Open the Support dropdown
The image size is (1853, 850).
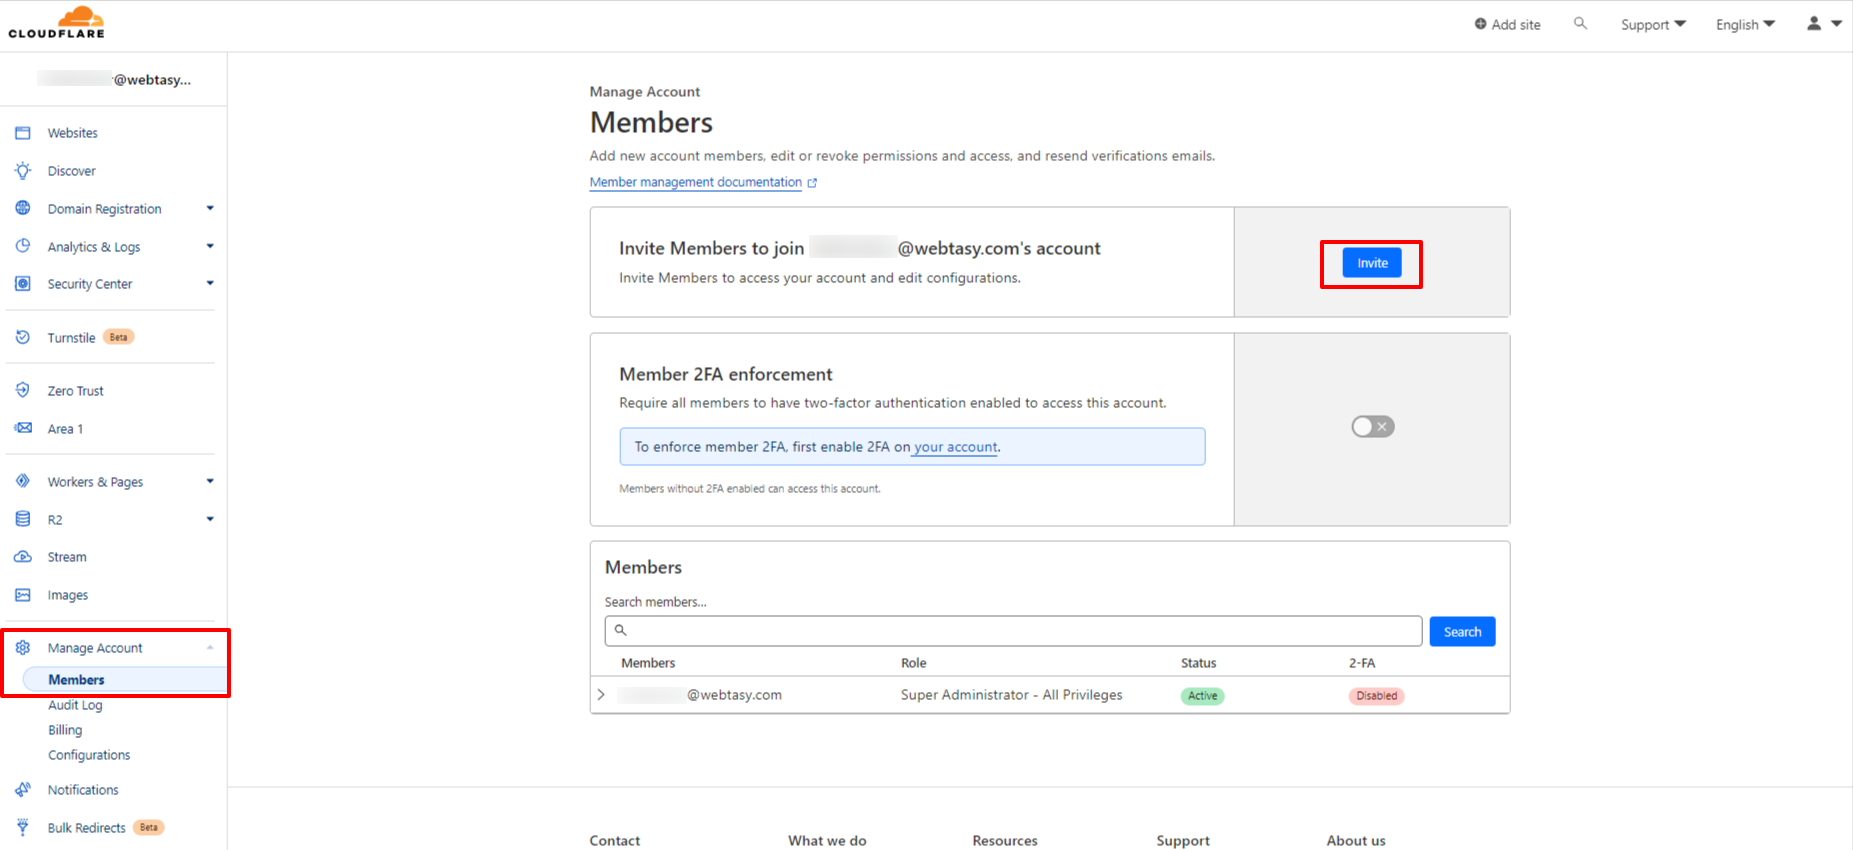(1653, 24)
